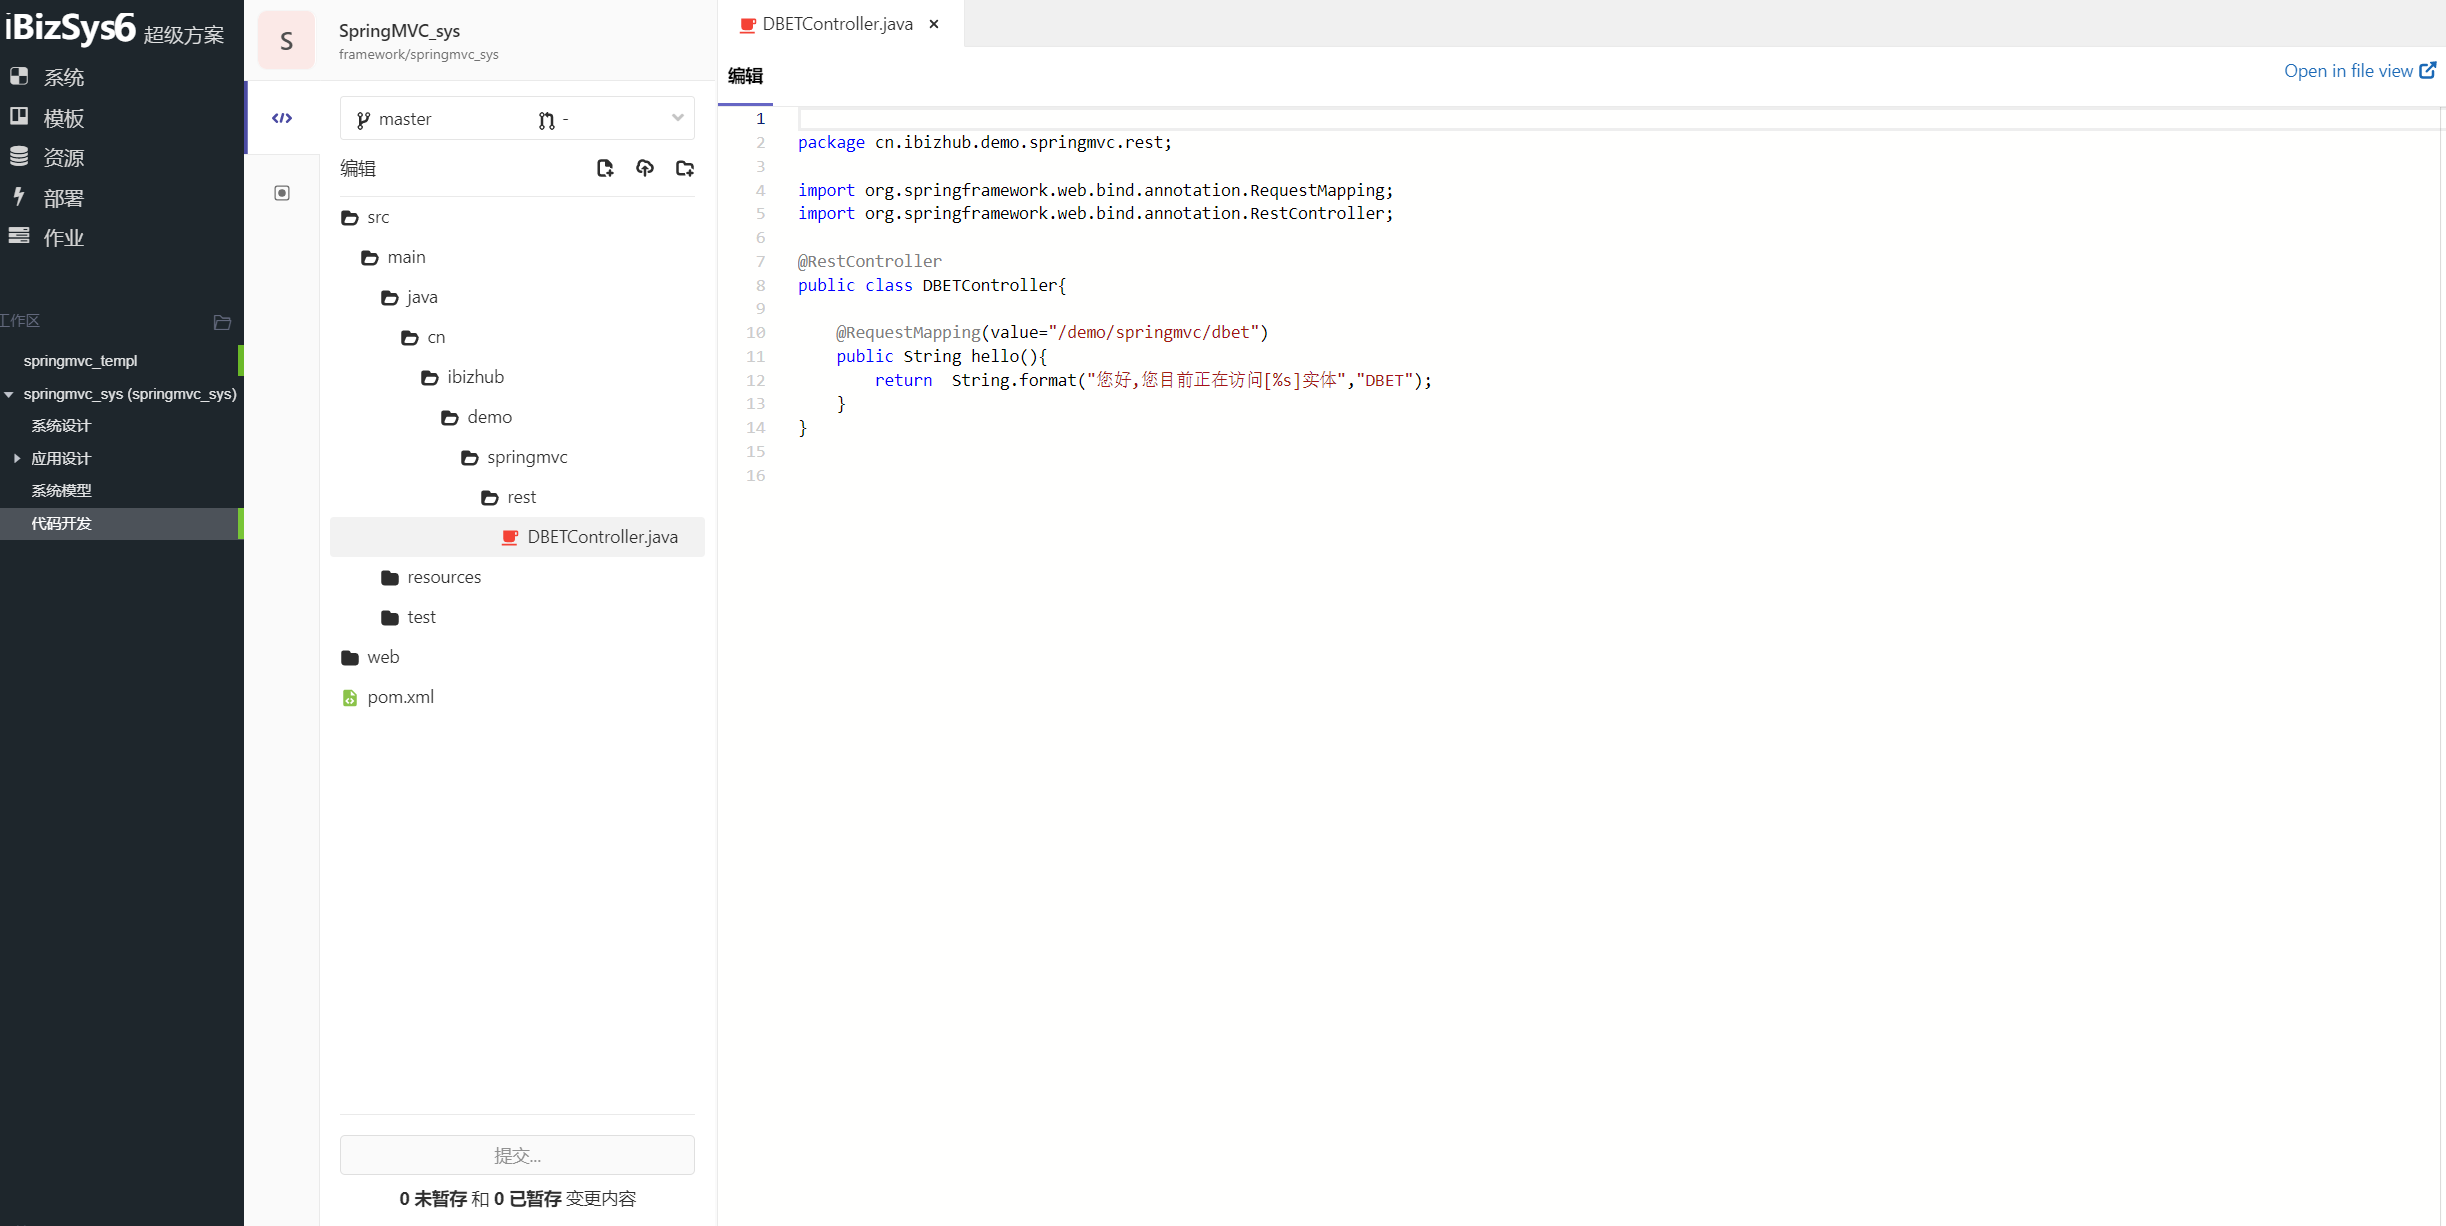
Task: Select DBETController.java in file tree
Action: [517, 537]
